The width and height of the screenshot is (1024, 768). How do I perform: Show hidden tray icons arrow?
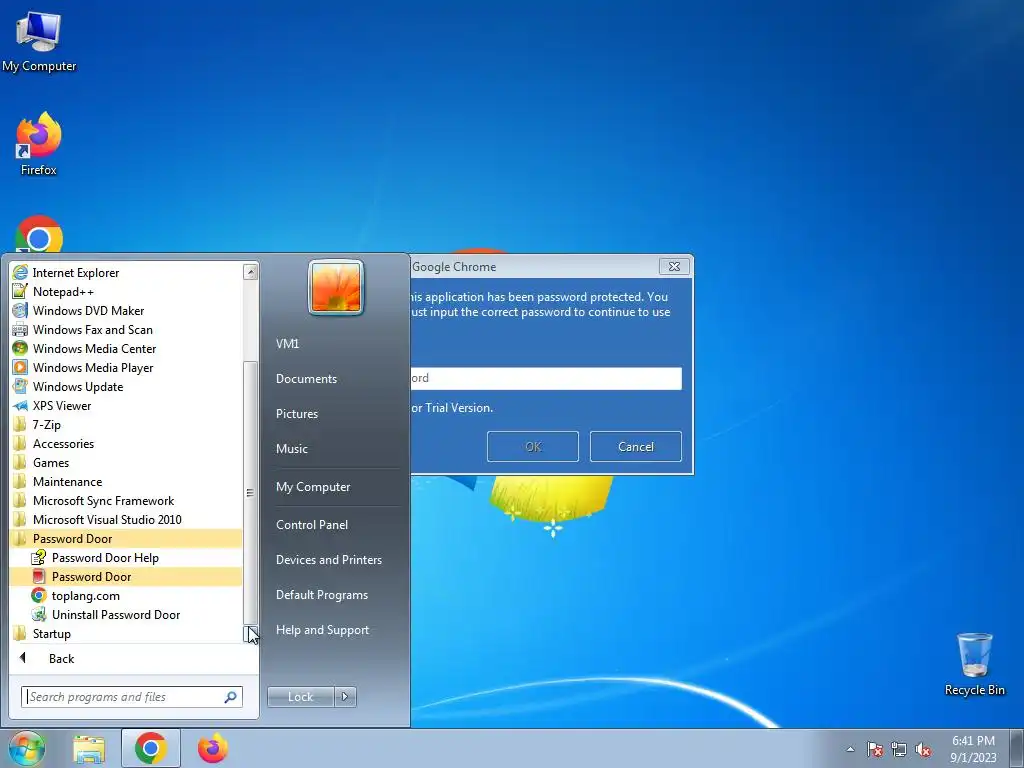pos(850,750)
